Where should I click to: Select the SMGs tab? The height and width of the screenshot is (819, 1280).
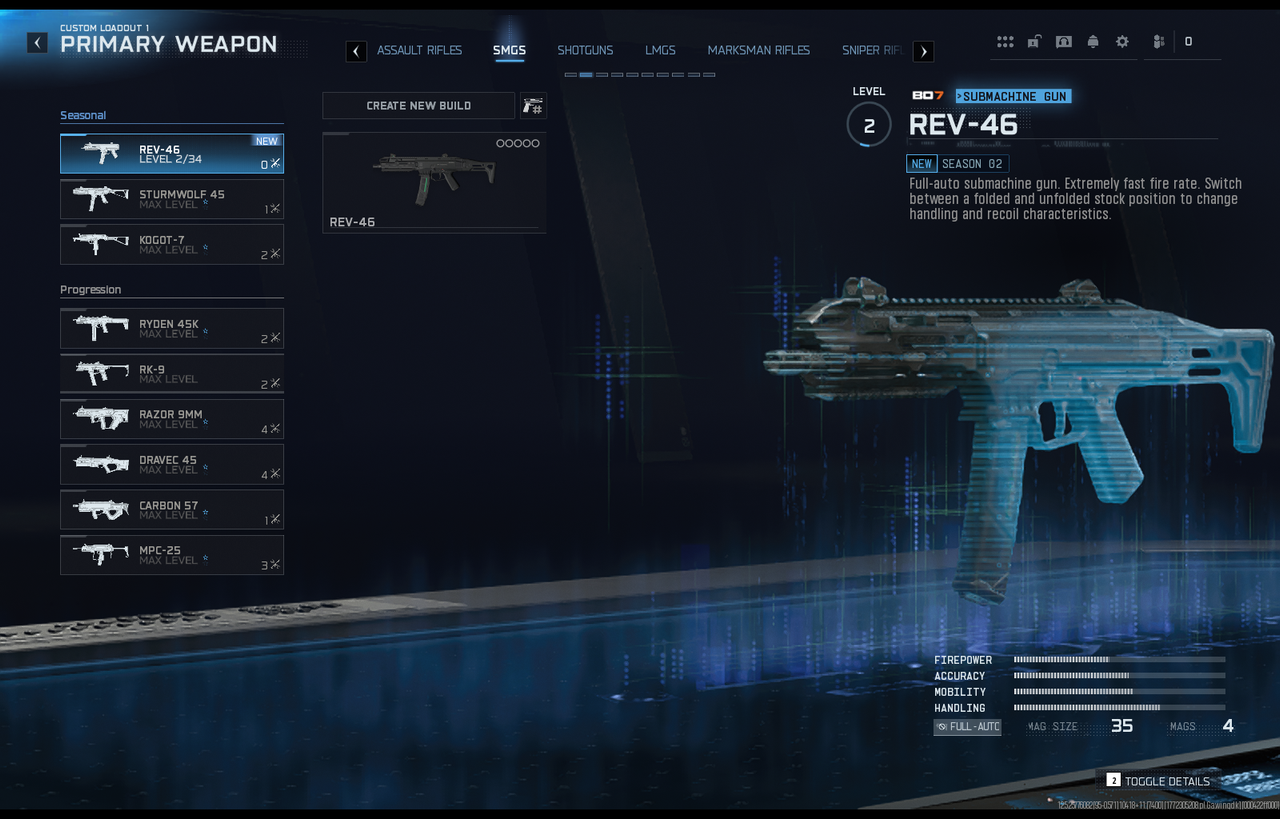509,50
